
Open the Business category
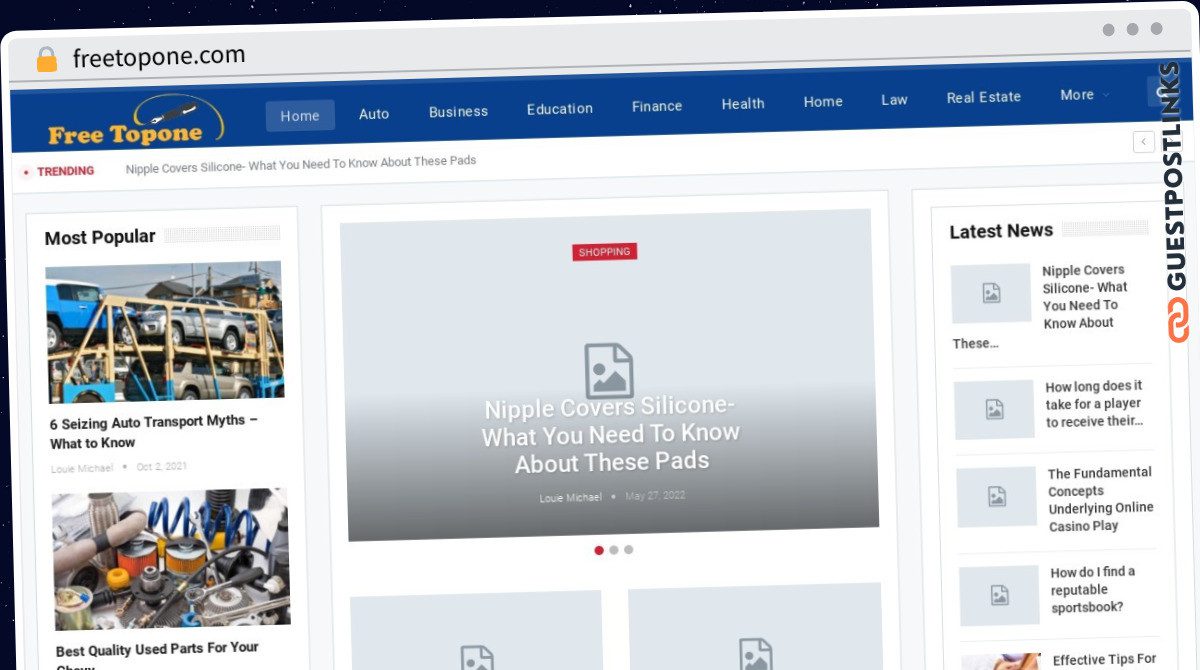click(458, 111)
